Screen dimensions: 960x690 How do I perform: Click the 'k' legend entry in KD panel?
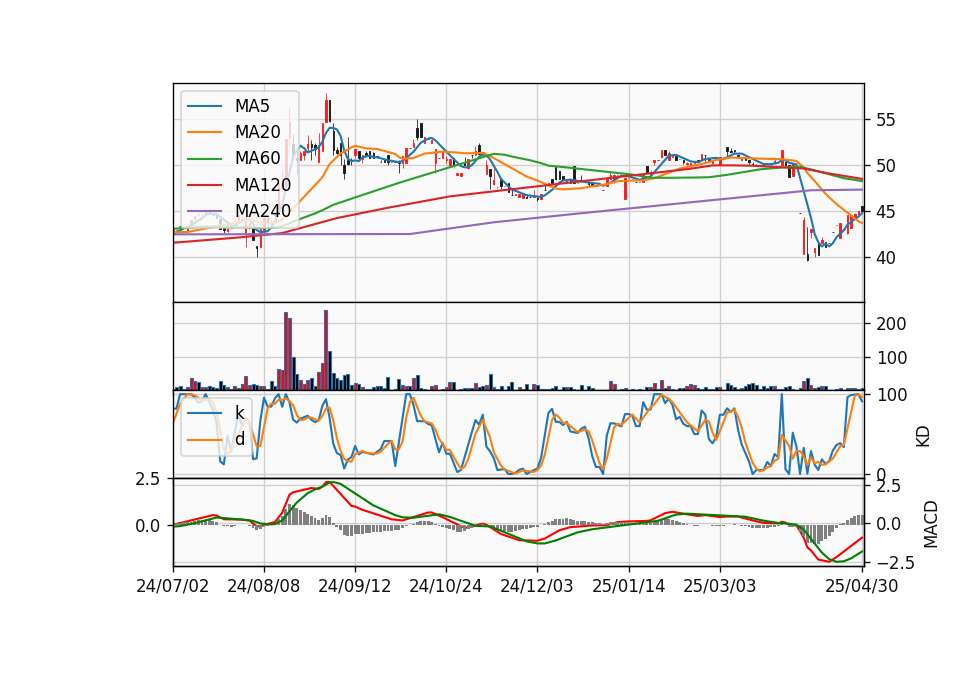(x=239, y=413)
